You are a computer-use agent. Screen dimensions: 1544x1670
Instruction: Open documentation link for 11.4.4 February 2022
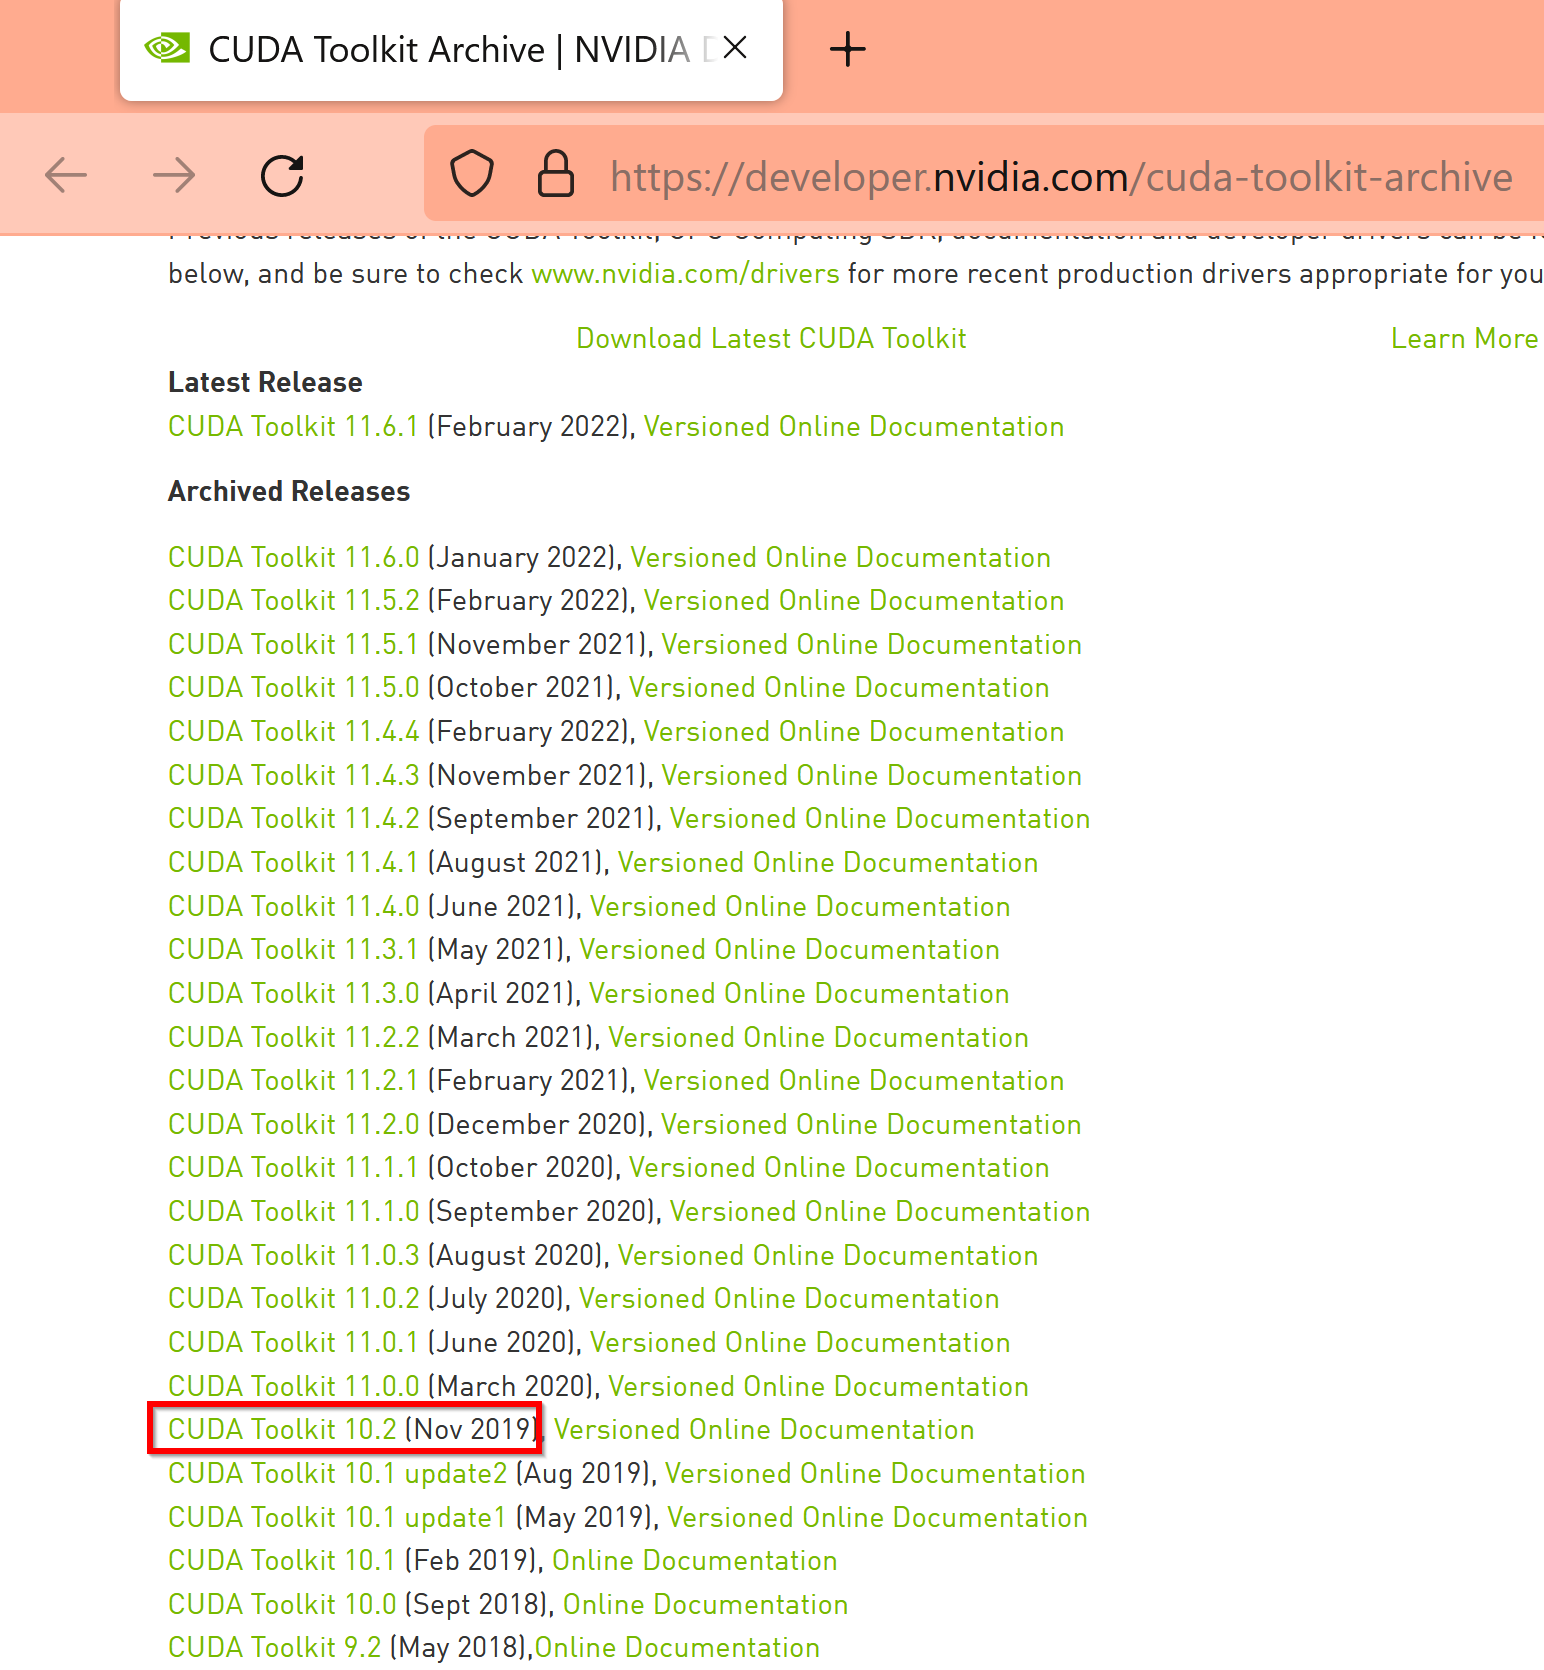853,732
